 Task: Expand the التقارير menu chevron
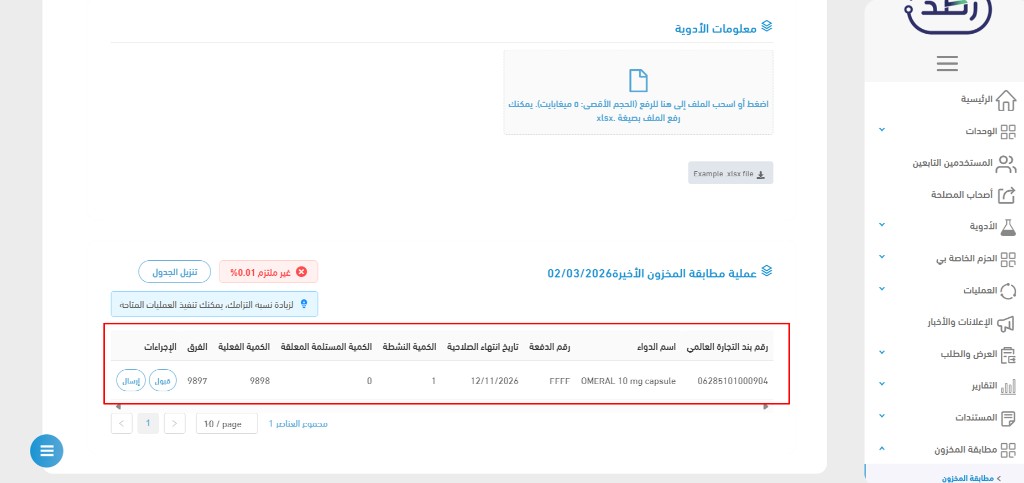(882, 384)
